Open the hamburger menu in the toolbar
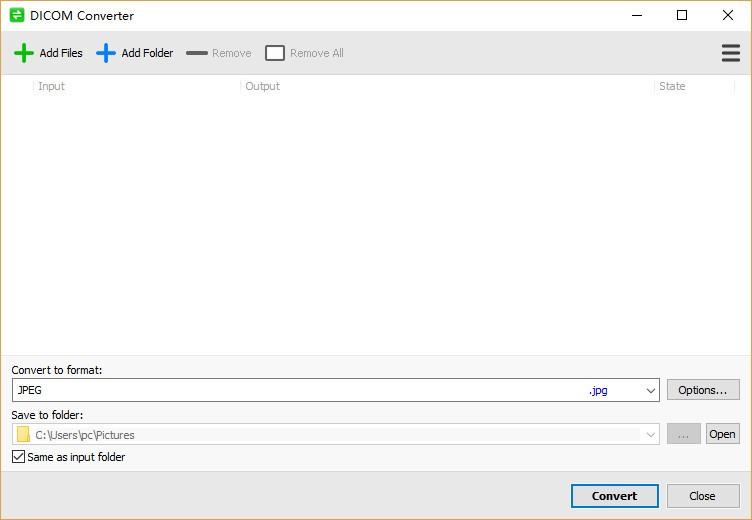This screenshot has height=520, width=752. (730, 53)
